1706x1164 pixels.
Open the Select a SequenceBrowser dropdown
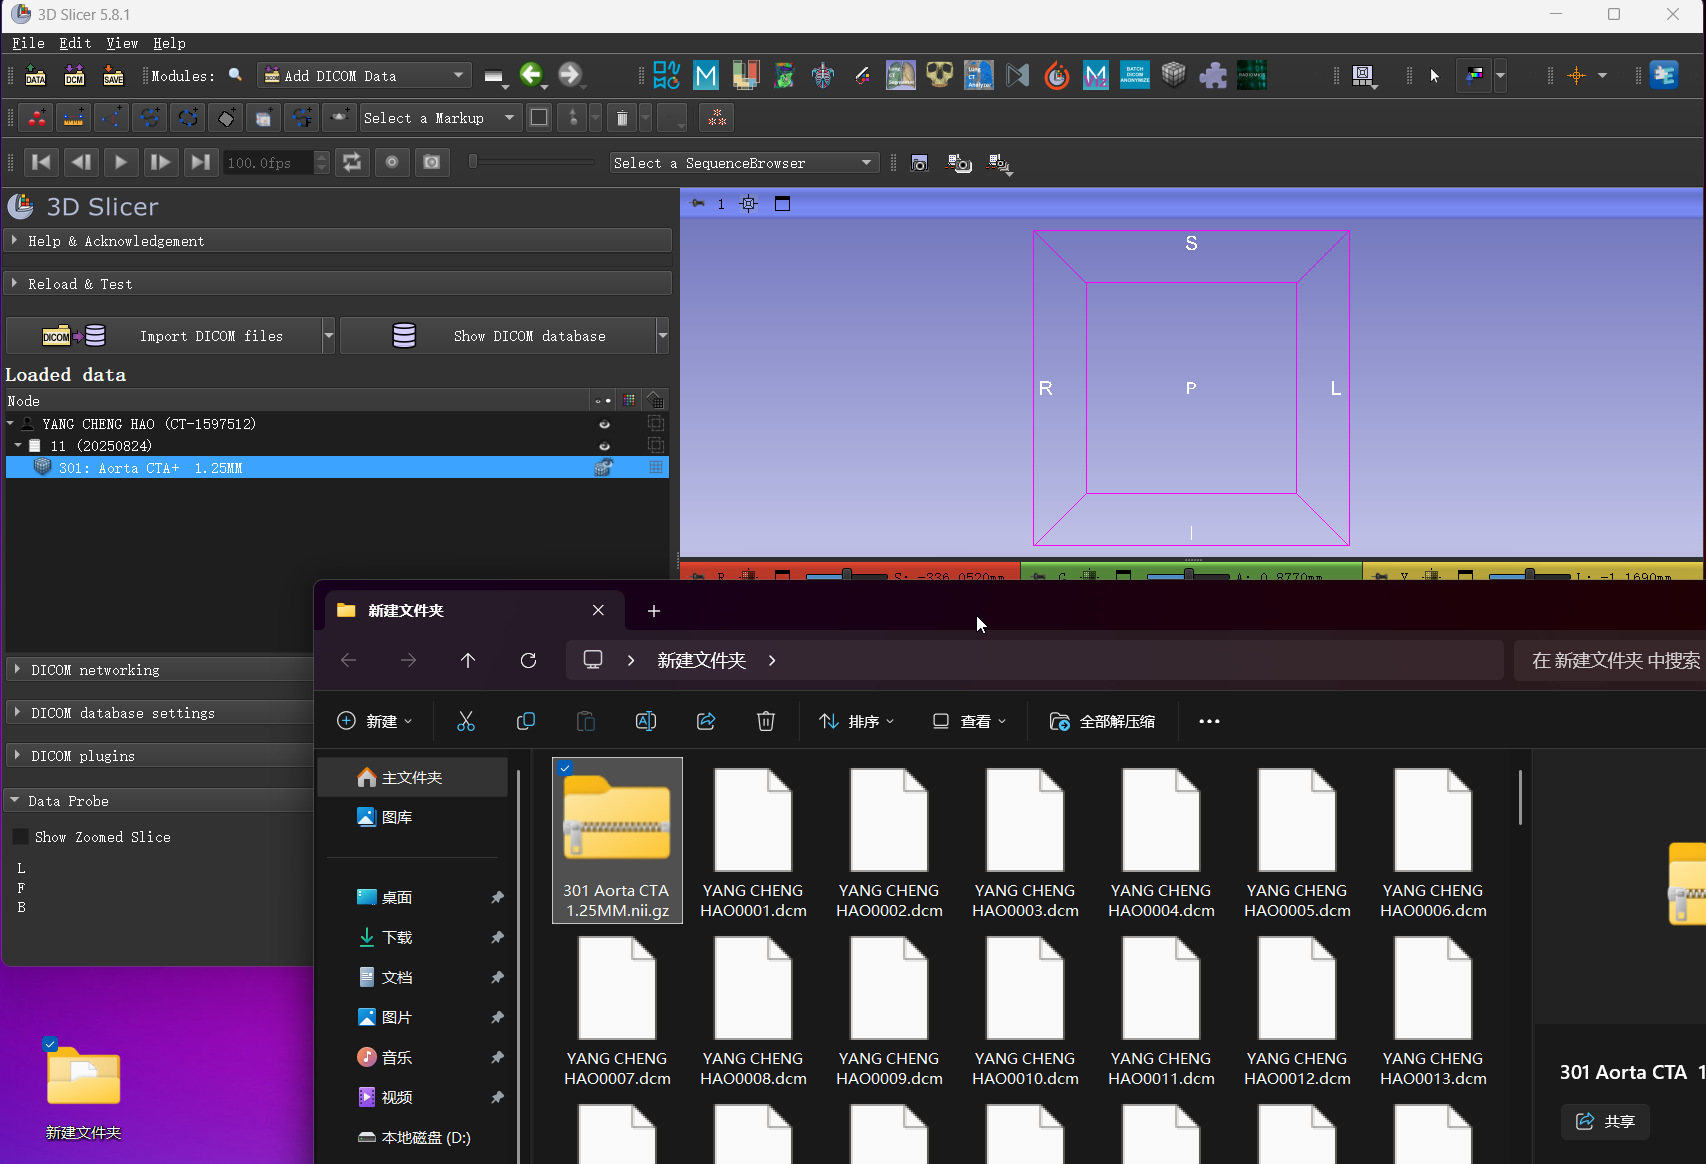point(744,163)
